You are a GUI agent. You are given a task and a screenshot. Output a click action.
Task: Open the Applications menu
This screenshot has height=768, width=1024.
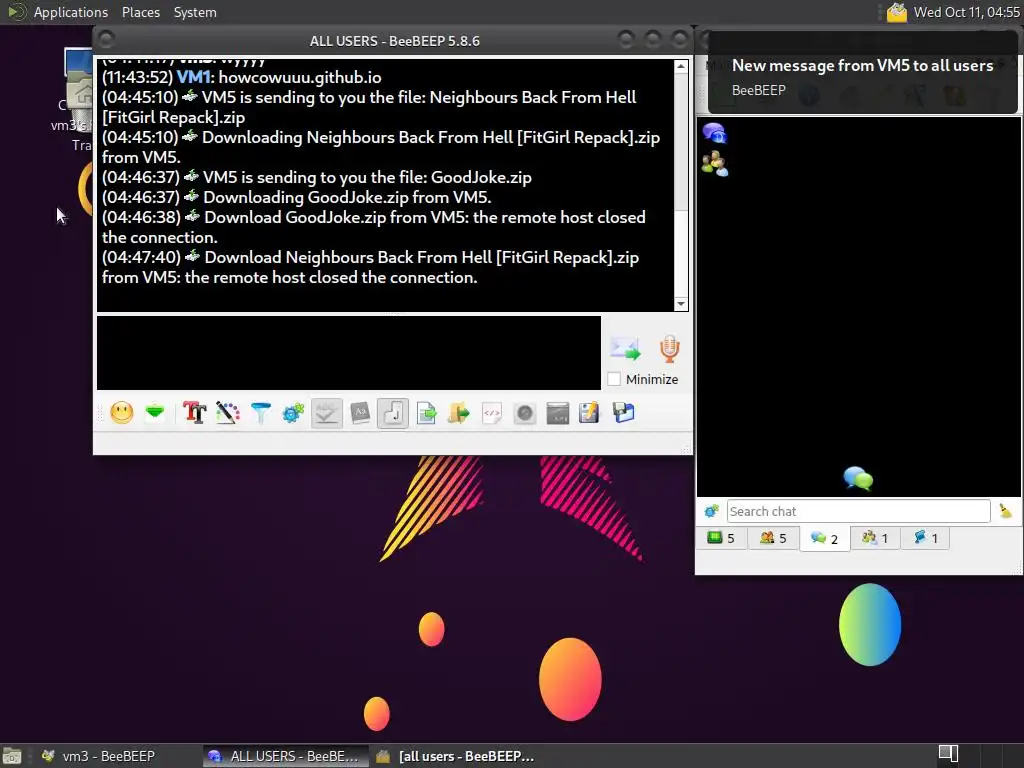71,12
